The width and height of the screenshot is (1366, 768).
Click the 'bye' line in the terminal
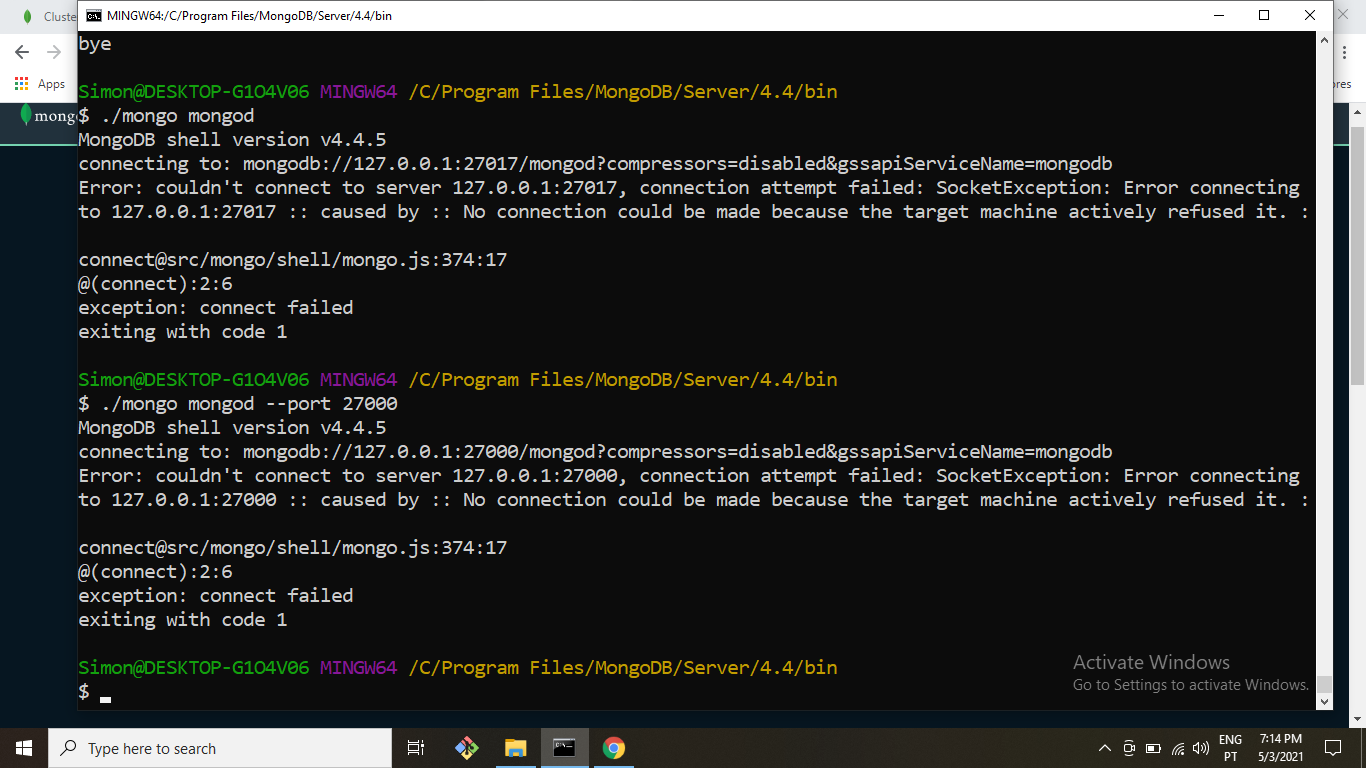point(95,44)
